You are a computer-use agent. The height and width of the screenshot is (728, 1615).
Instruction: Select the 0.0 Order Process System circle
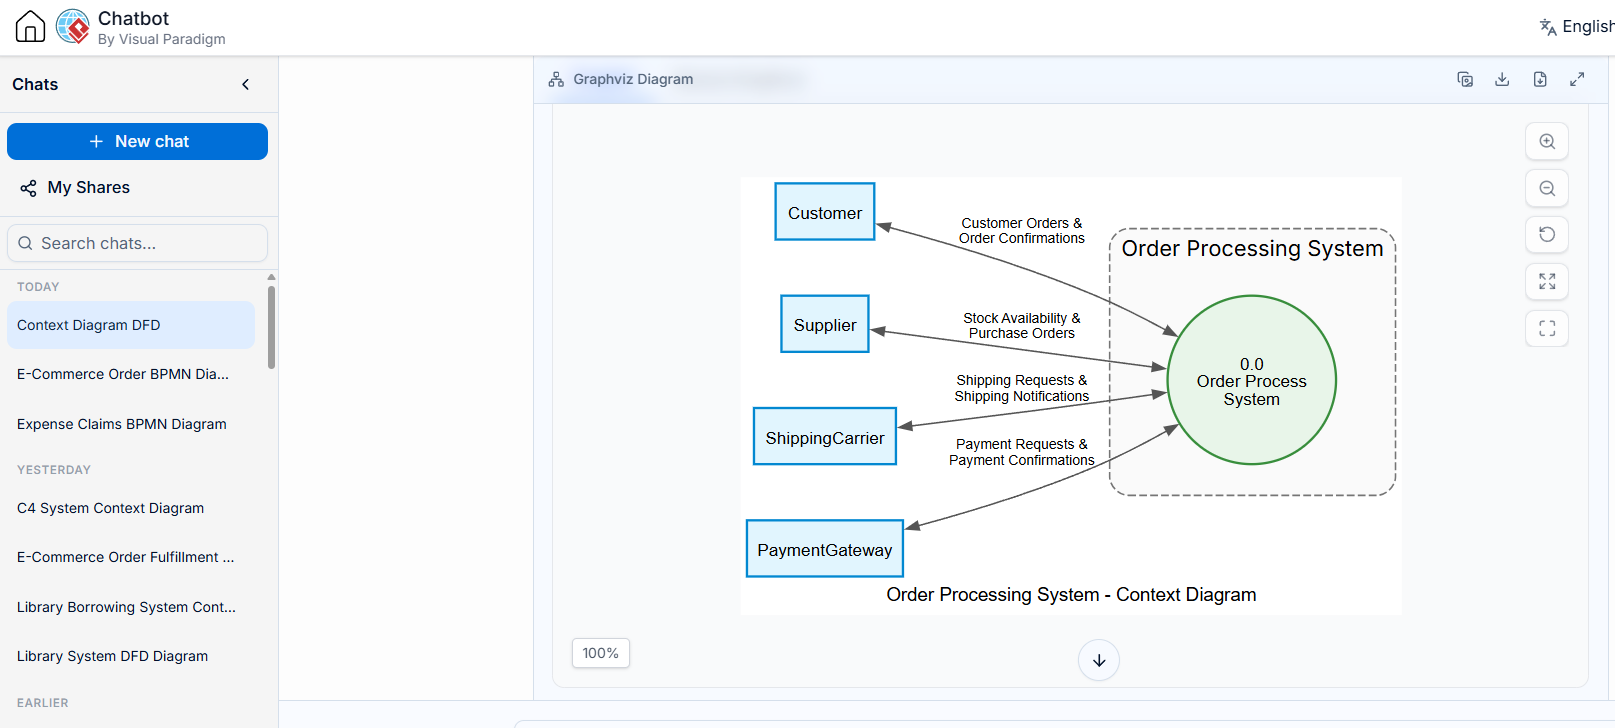tap(1252, 380)
